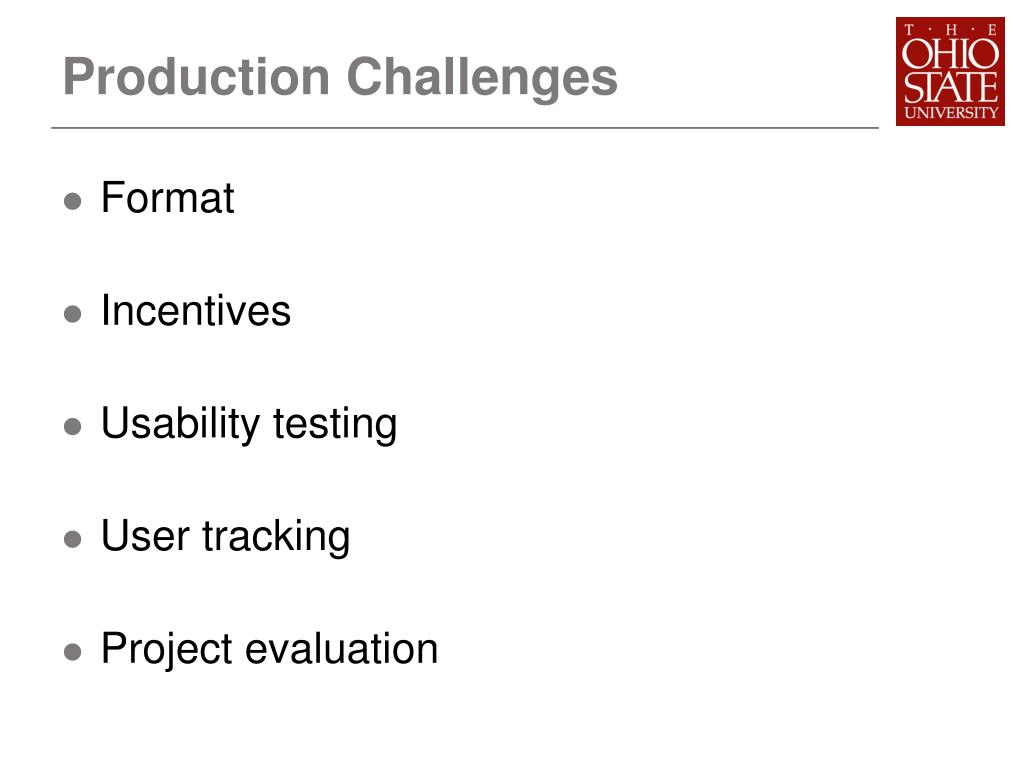This screenshot has height=768, width=1024.
Task: Click the bullet dot beside "User tracking"
Action: coord(72,540)
